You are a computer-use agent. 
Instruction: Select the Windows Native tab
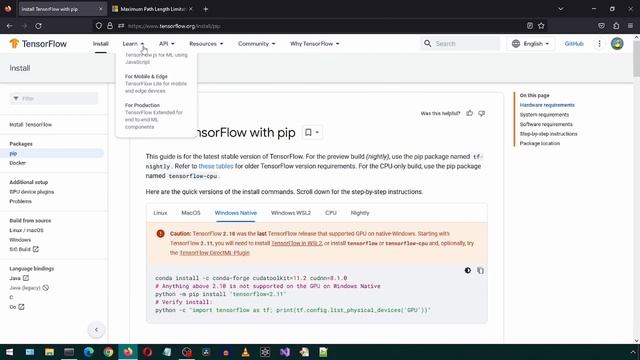pyautogui.click(x=236, y=213)
